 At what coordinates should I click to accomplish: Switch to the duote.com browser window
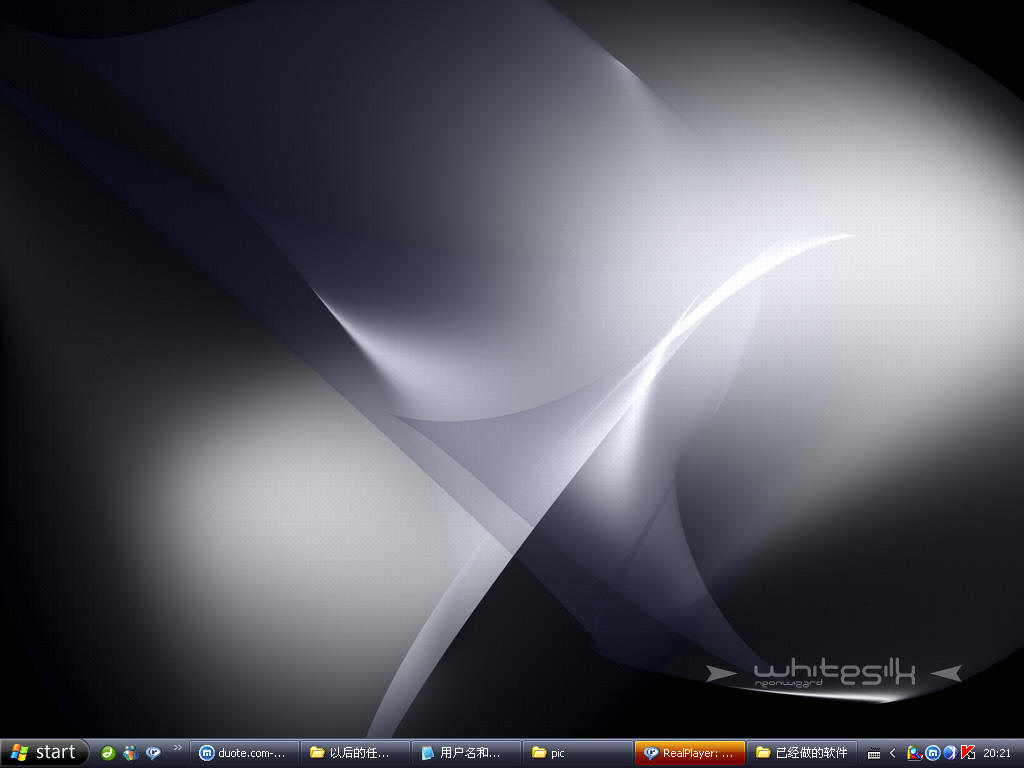245,753
